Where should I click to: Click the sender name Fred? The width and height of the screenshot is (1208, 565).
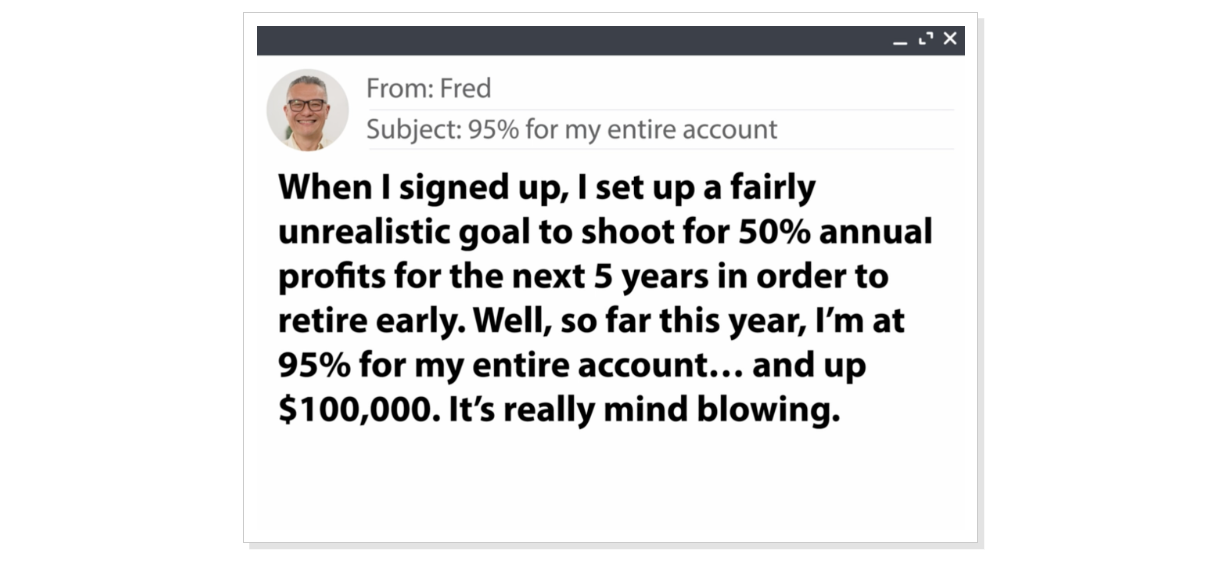(466, 89)
